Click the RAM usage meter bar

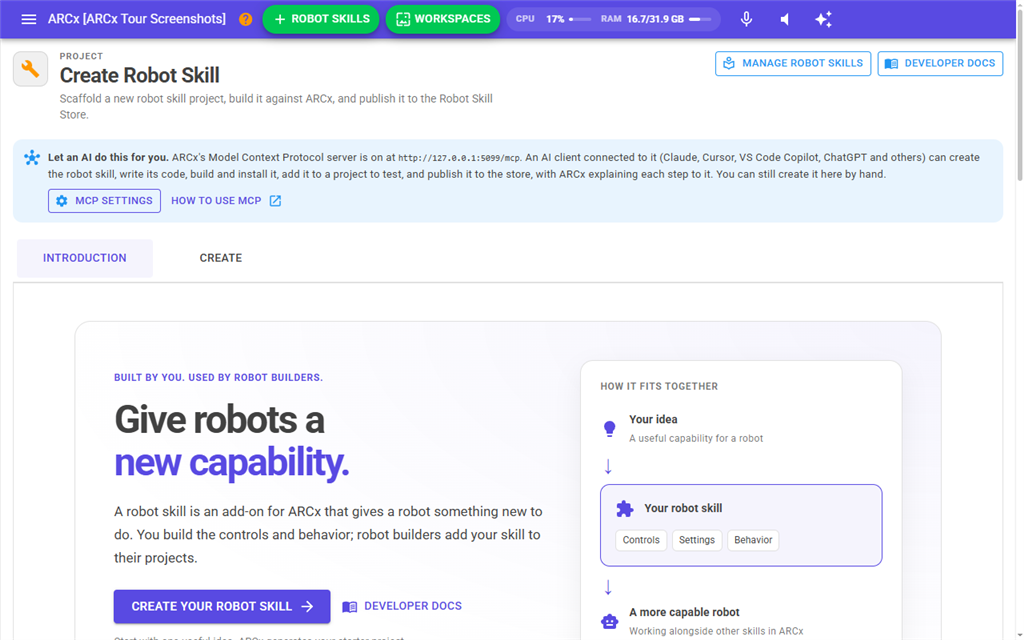(x=700, y=20)
